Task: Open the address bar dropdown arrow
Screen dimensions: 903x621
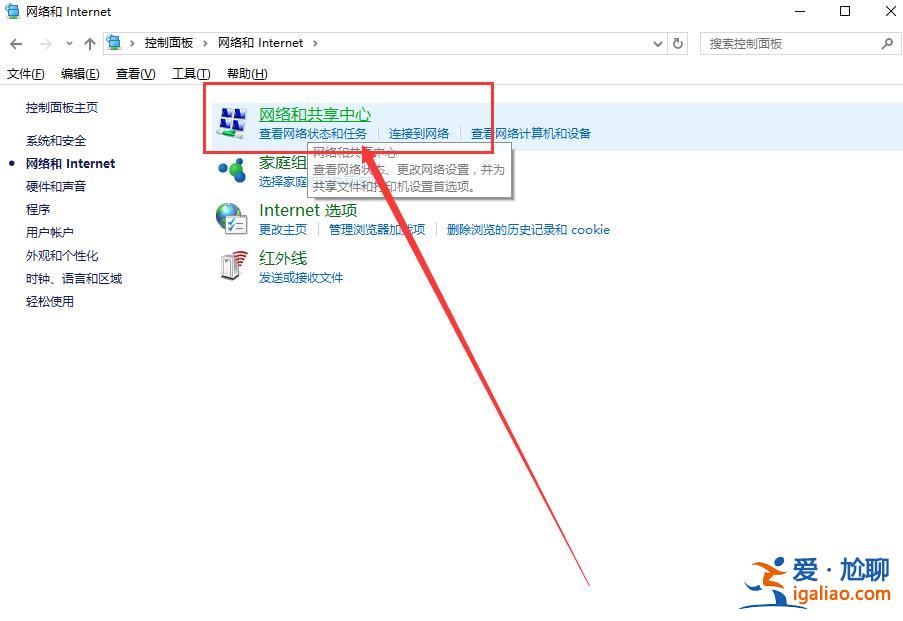Action: coord(657,43)
